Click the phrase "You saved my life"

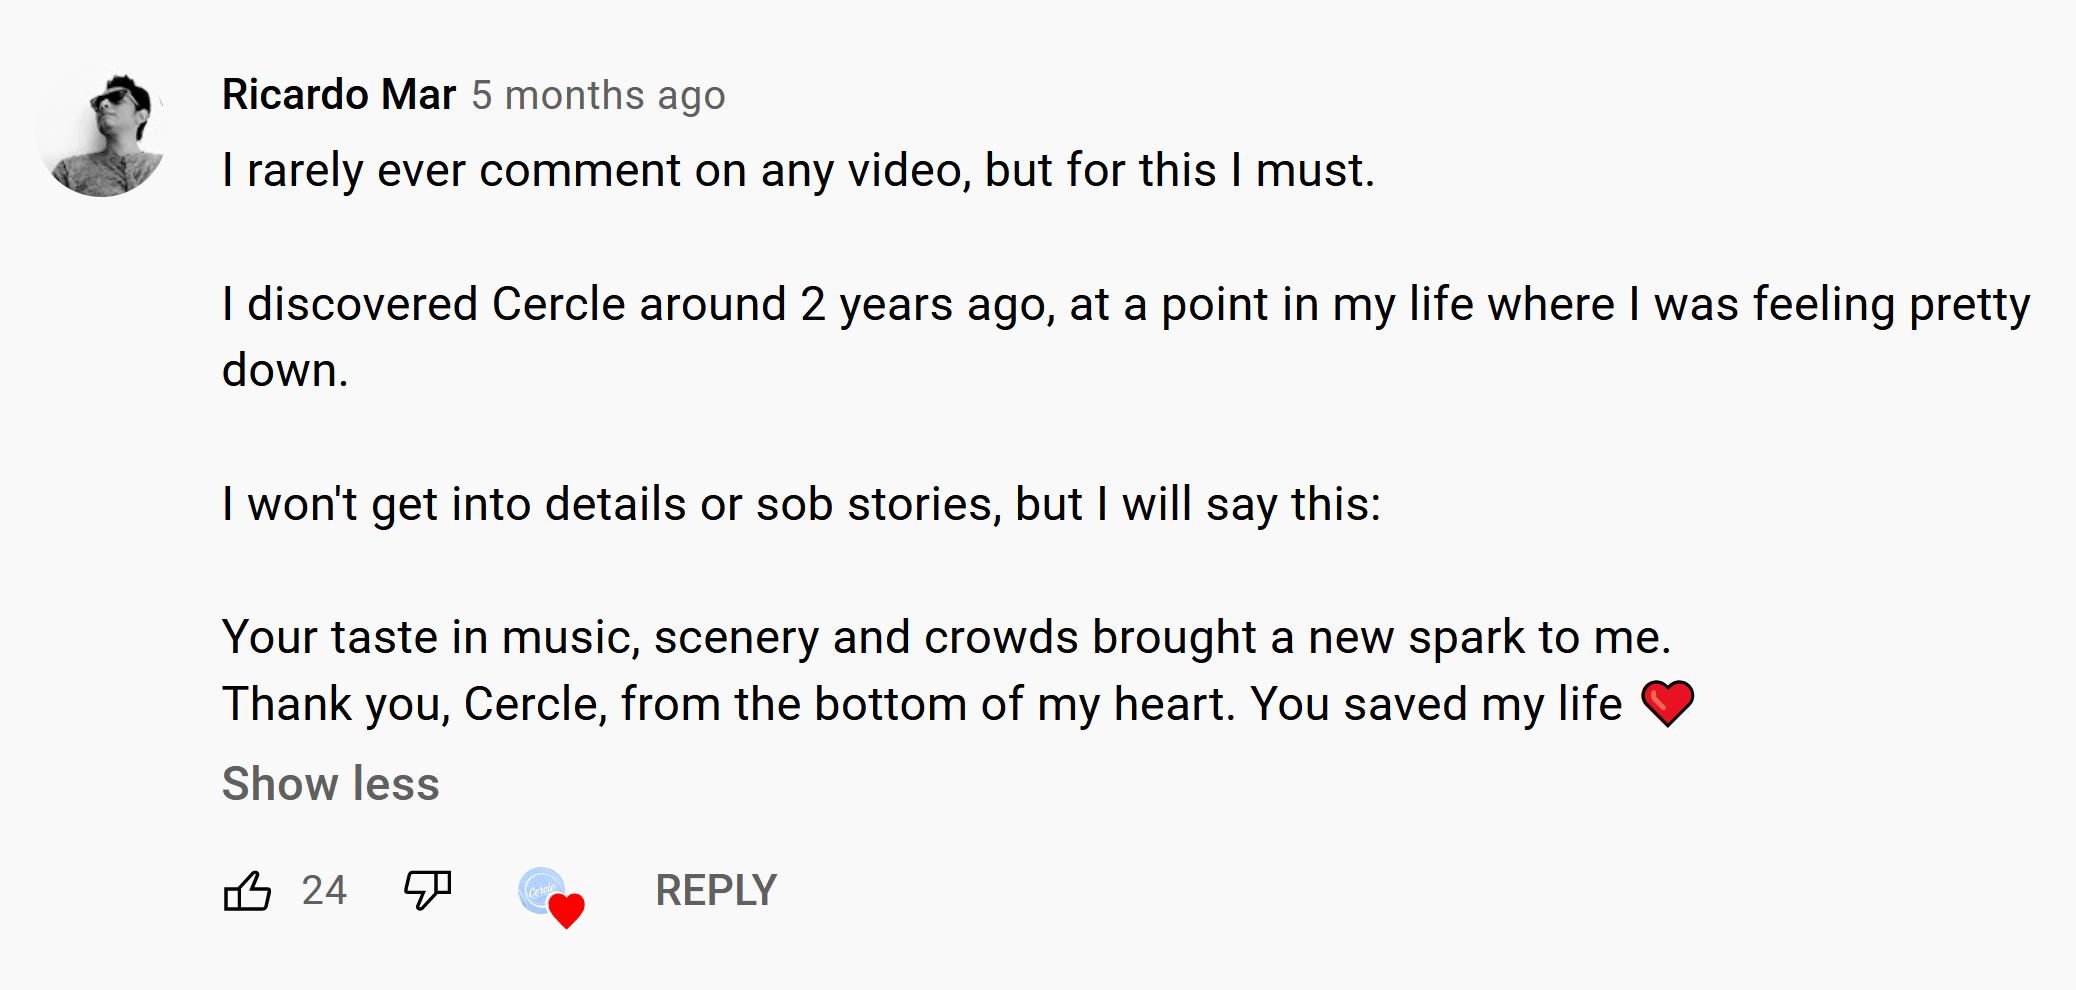(1436, 704)
